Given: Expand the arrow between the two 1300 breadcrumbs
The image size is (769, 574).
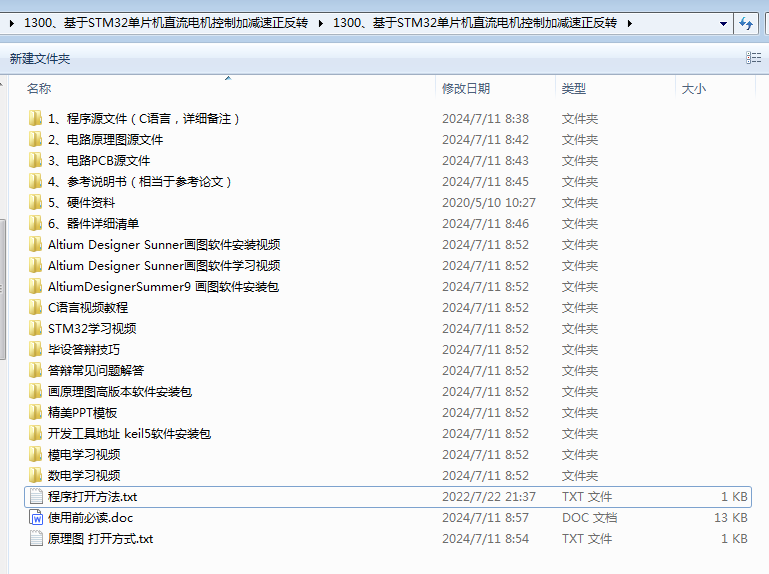Looking at the screenshot, I should [320, 23].
